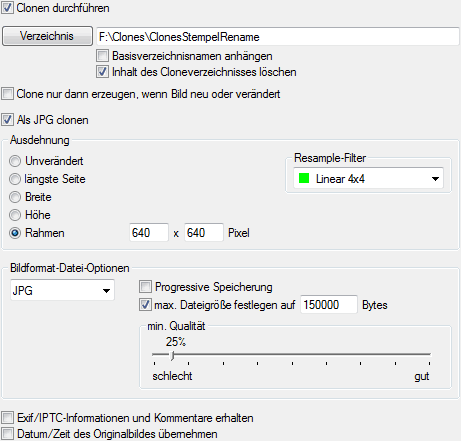Expand the JPG image format dropdown
The height and width of the screenshot is (441, 461).
coord(62,290)
